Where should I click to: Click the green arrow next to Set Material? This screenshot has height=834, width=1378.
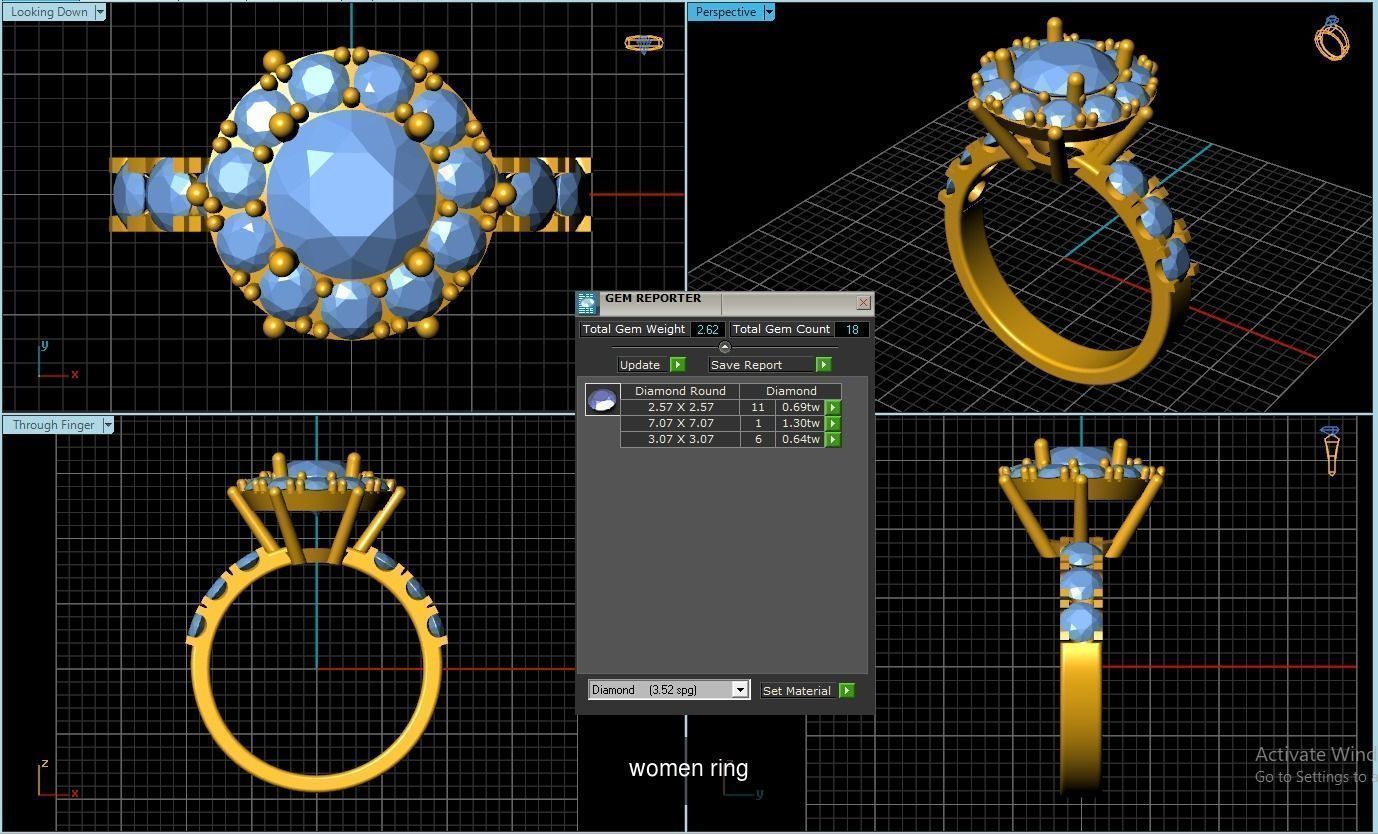coord(847,690)
